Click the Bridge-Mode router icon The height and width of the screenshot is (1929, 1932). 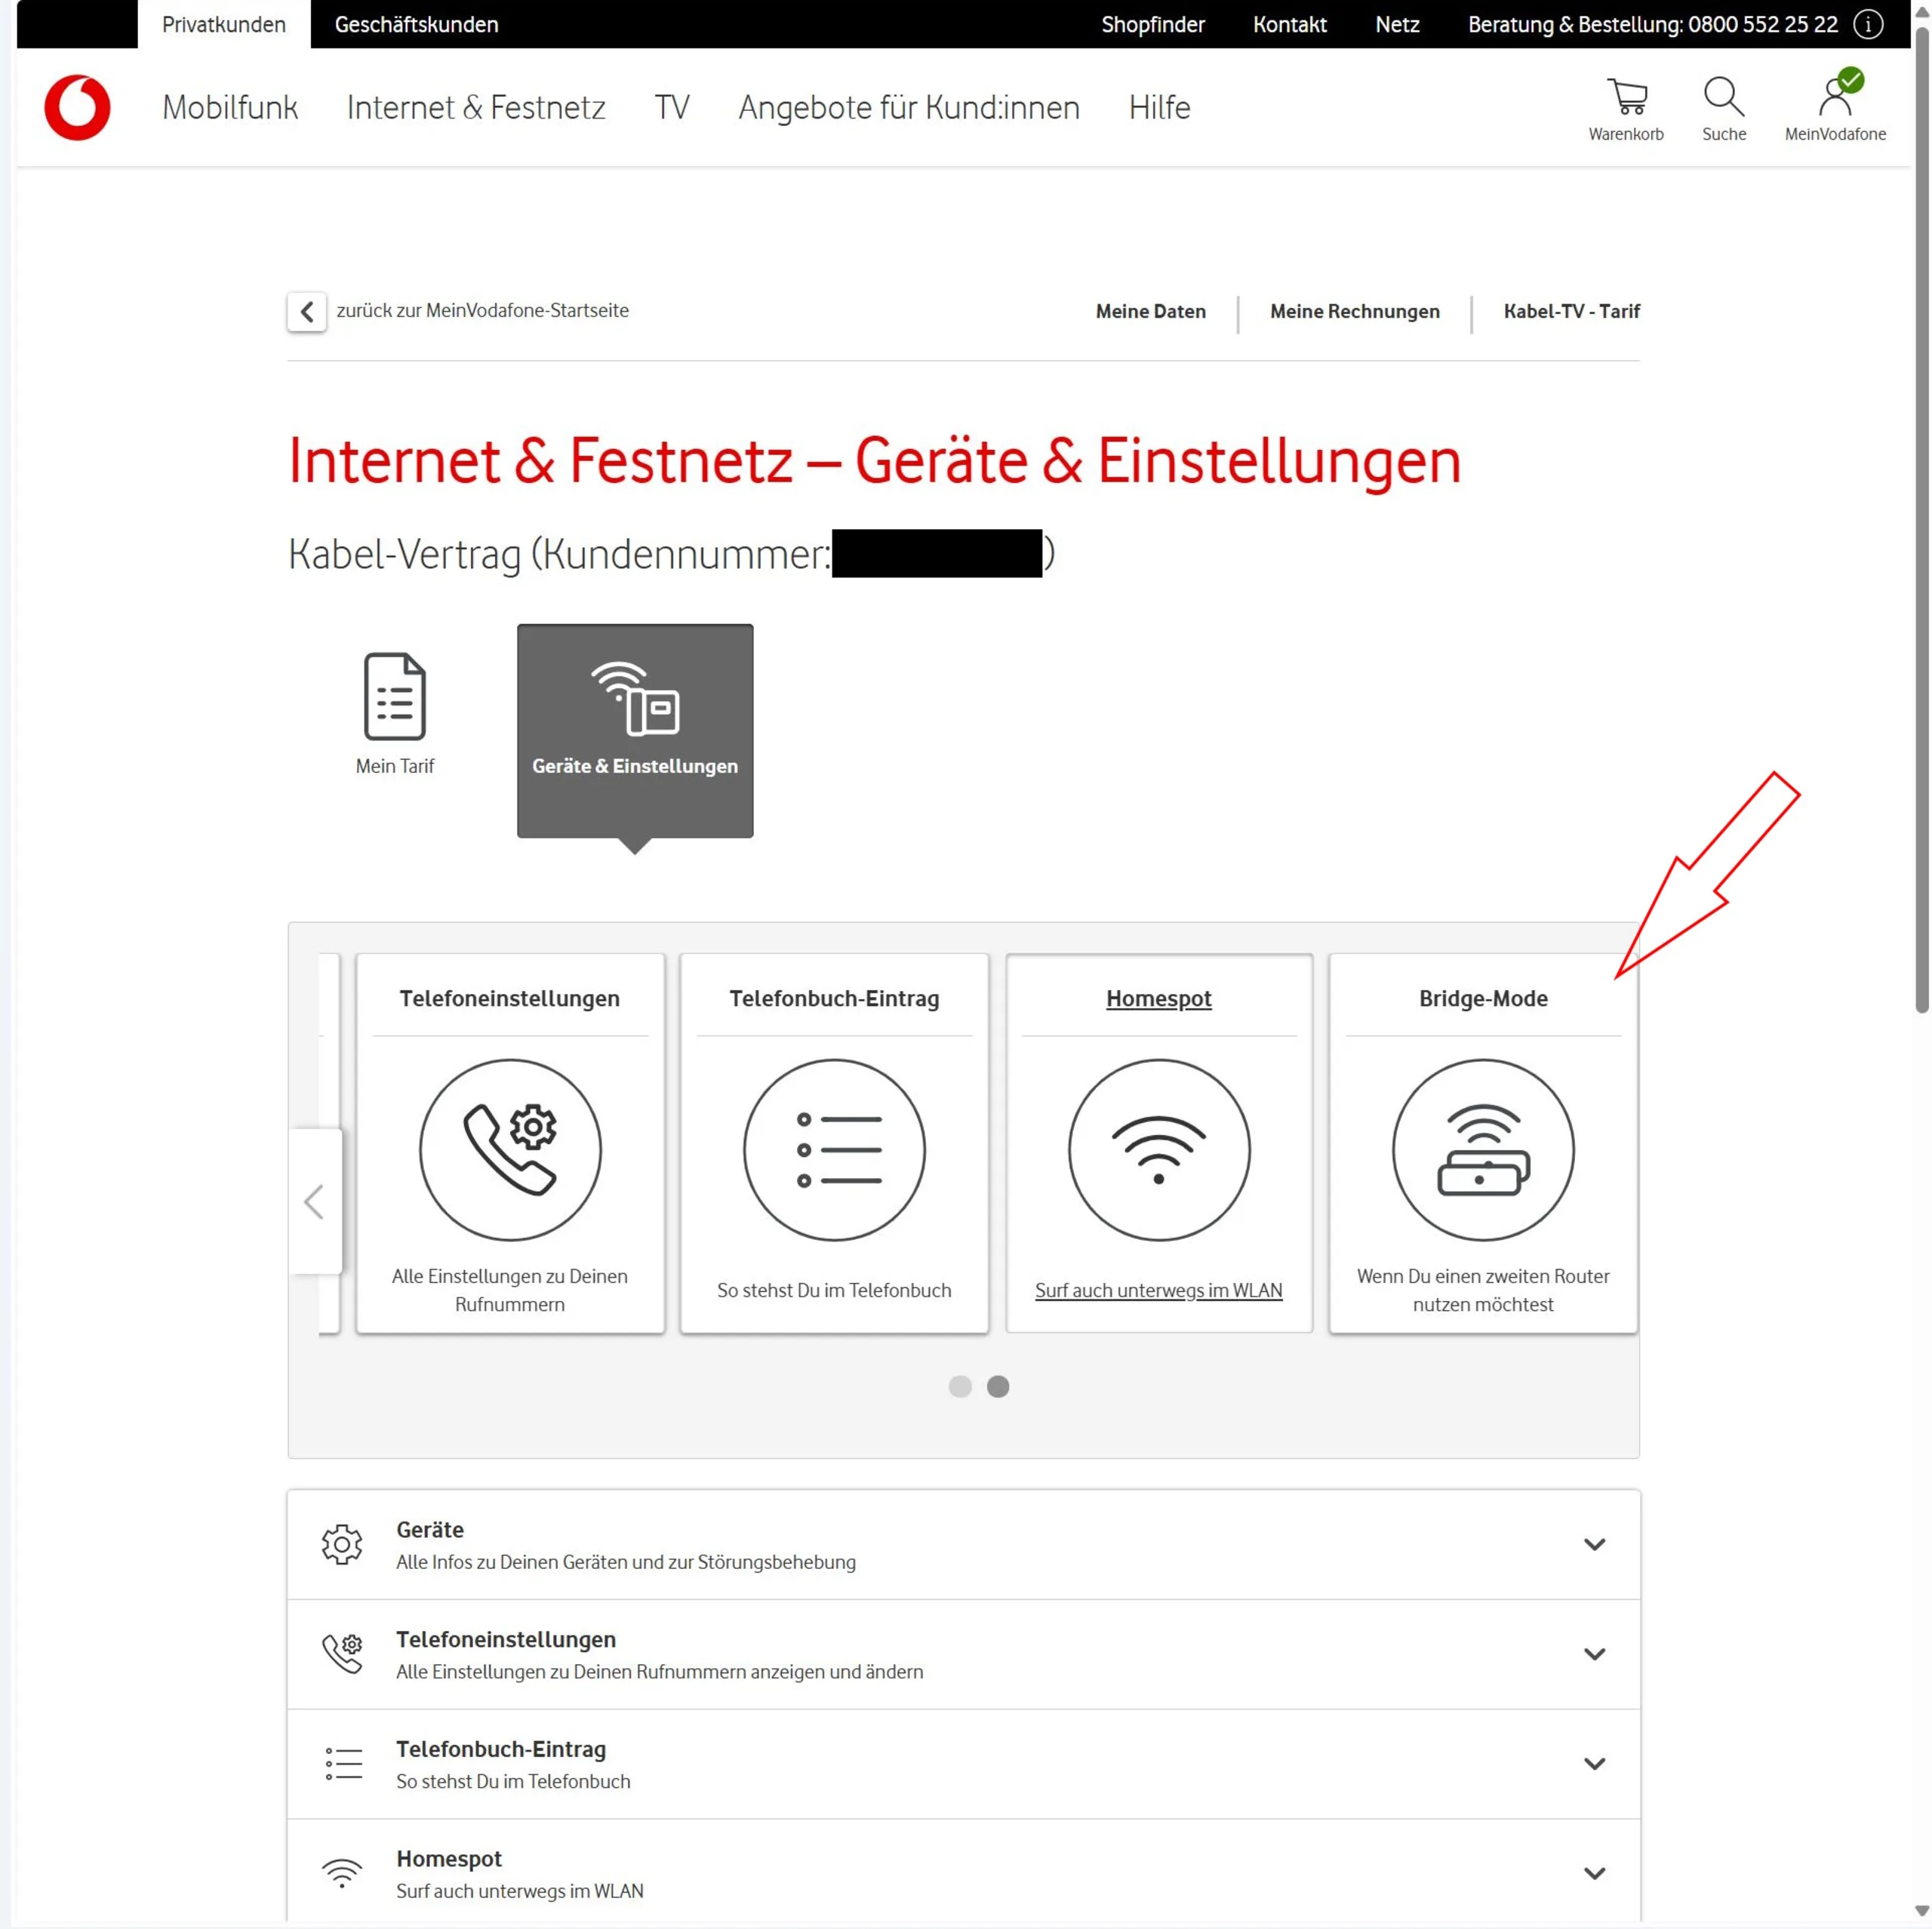[1482, 1149]
